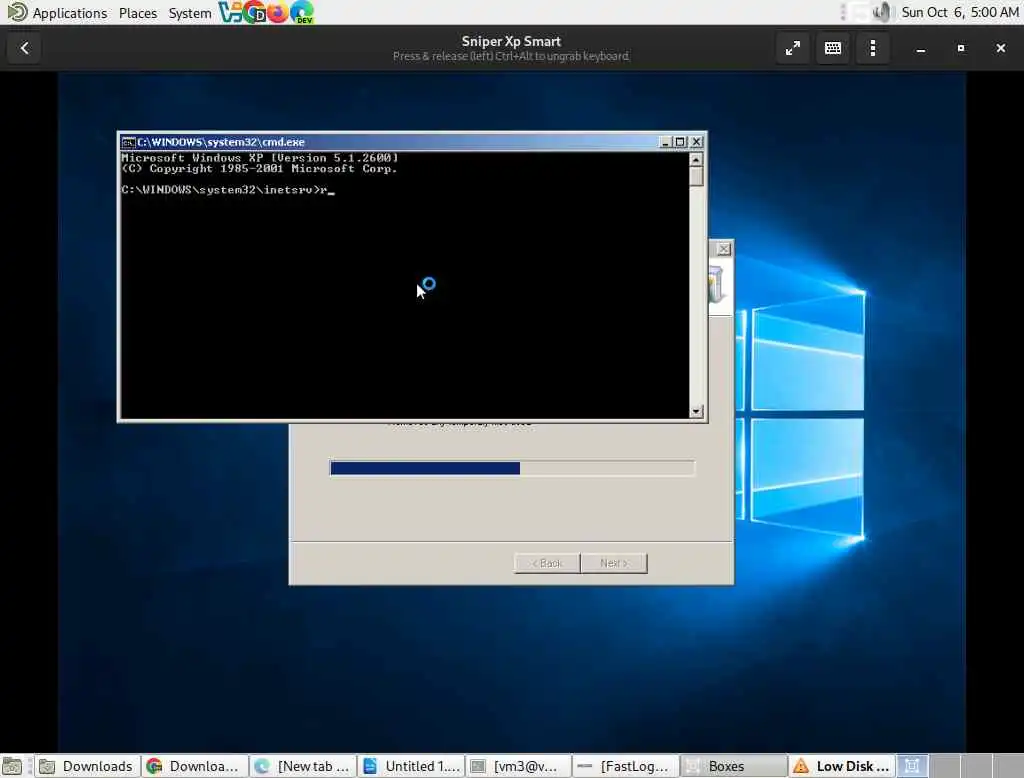
Task: Click the setup icon in installer dialog
Action: [x=717, y=285]
